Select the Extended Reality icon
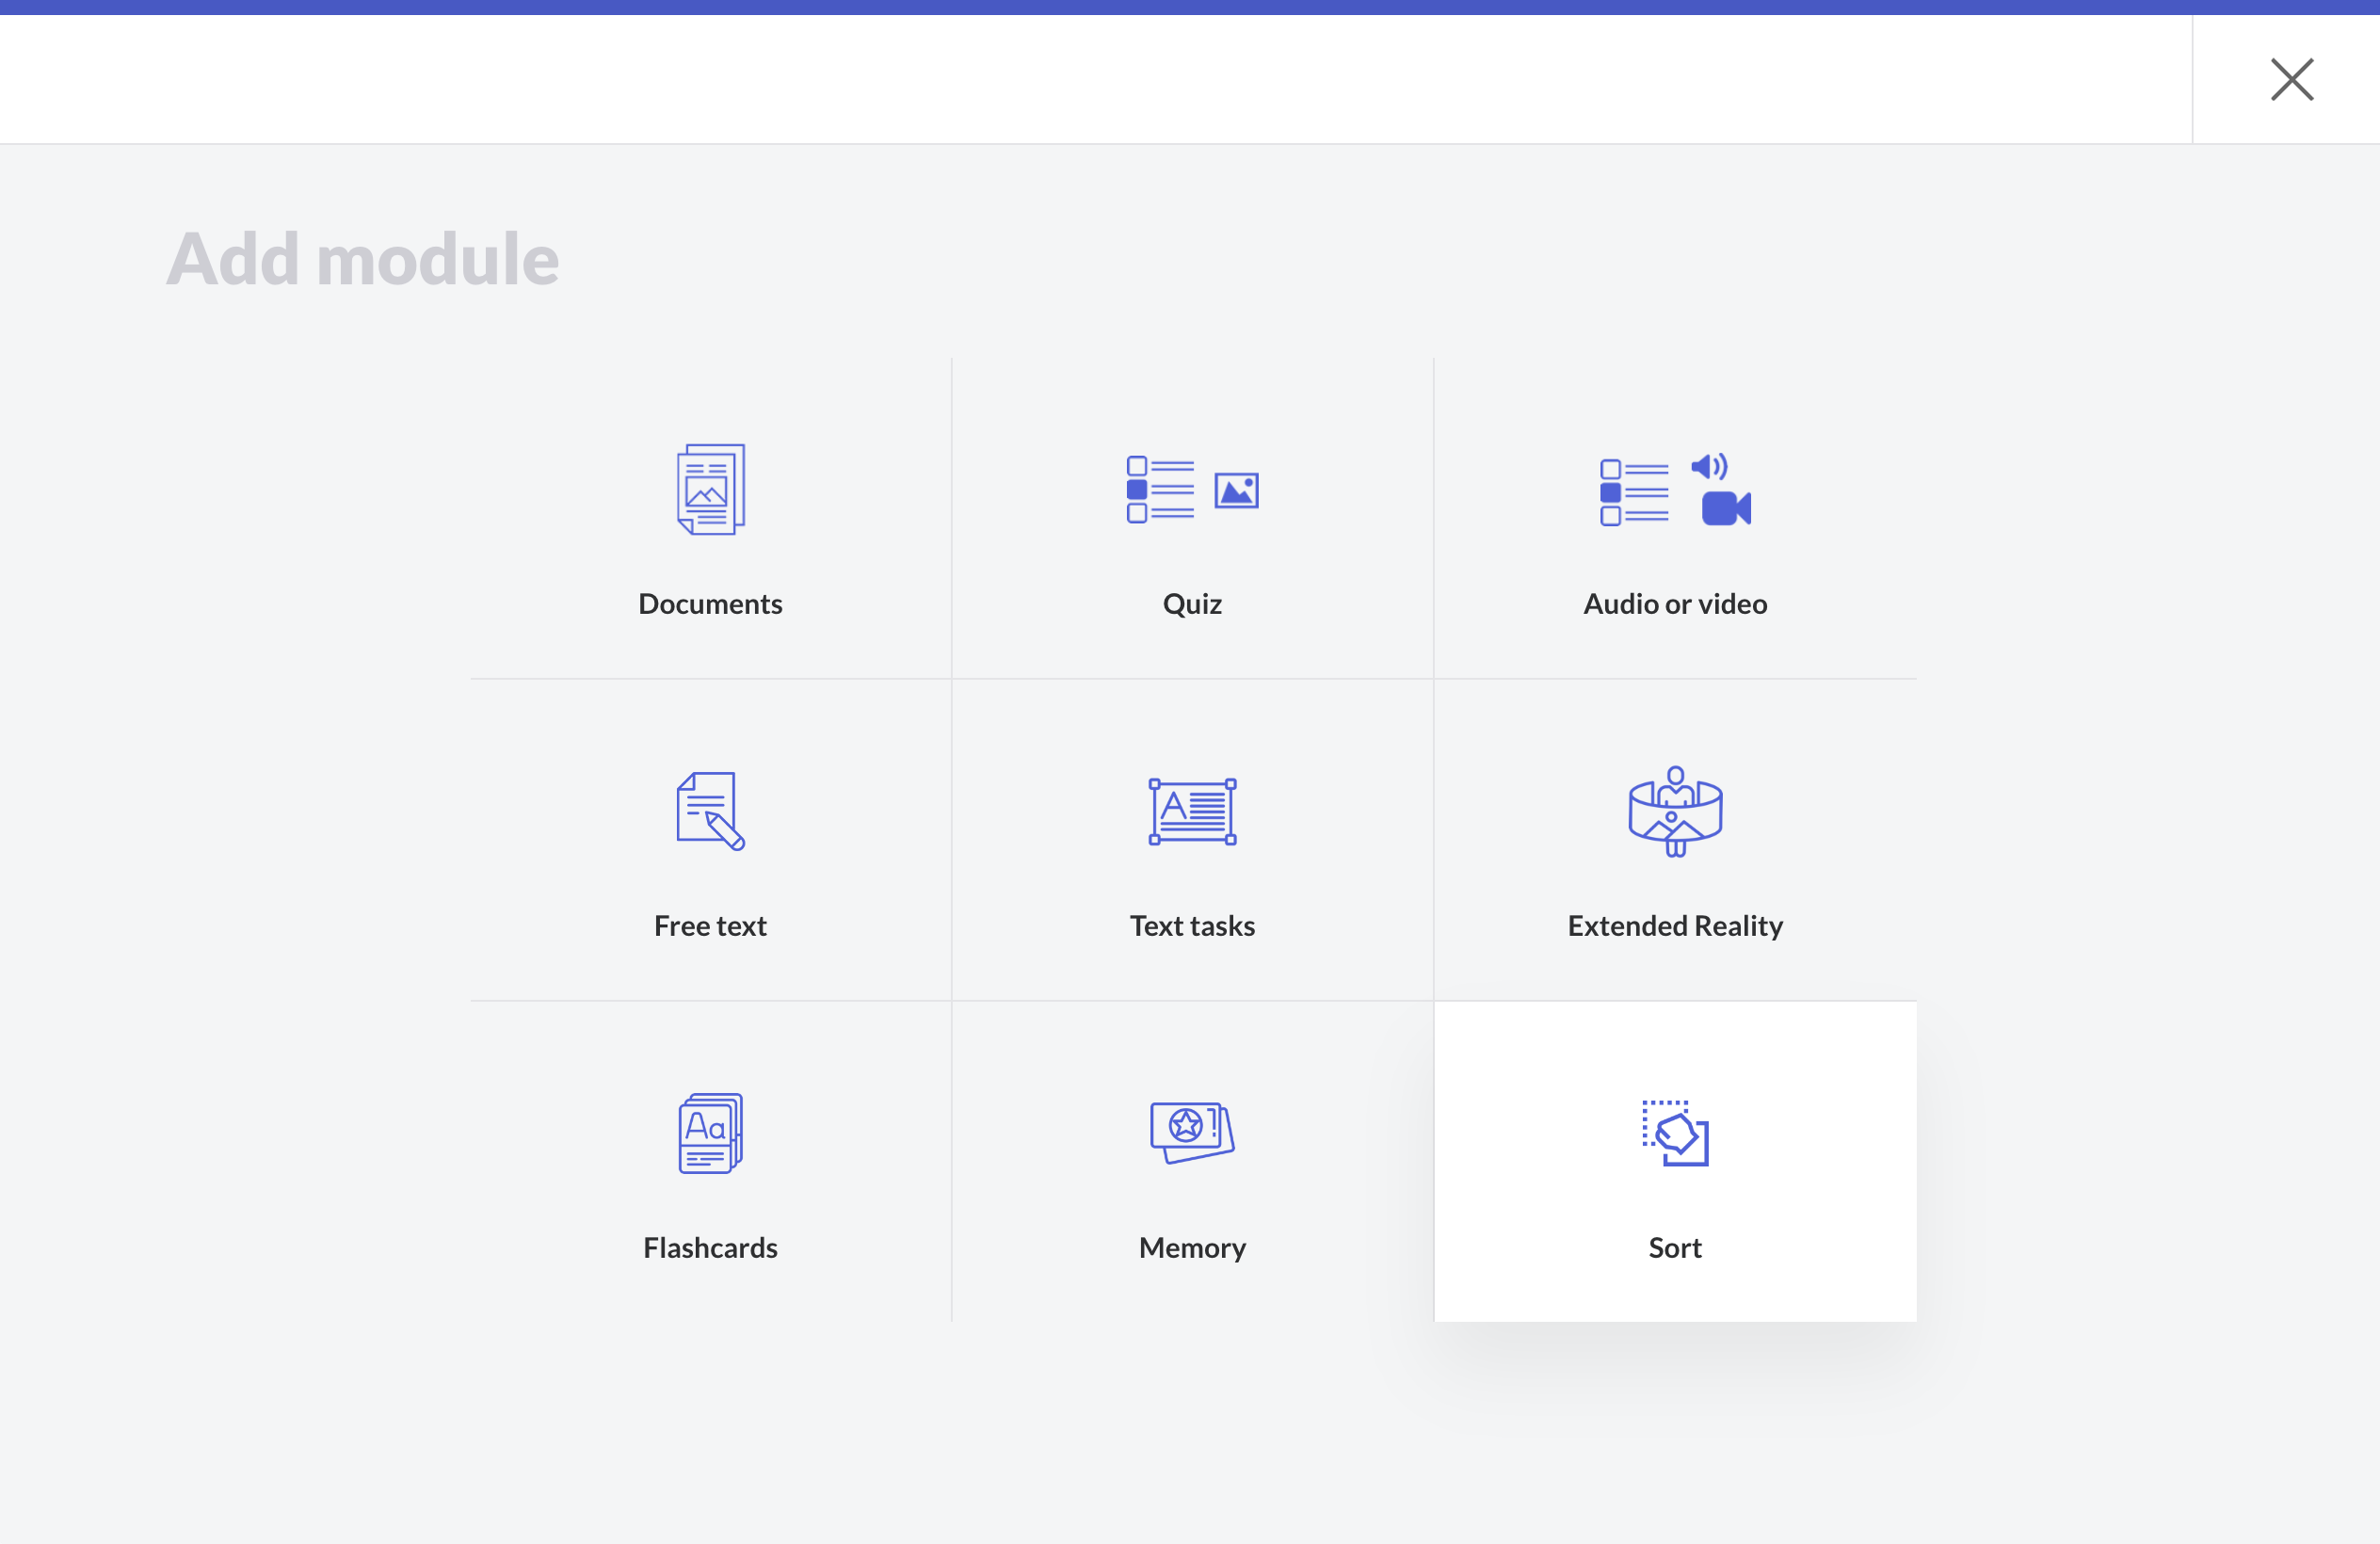This screenshot has width=2380, height=1544. pyautogui.click(x=1675, y=811)
